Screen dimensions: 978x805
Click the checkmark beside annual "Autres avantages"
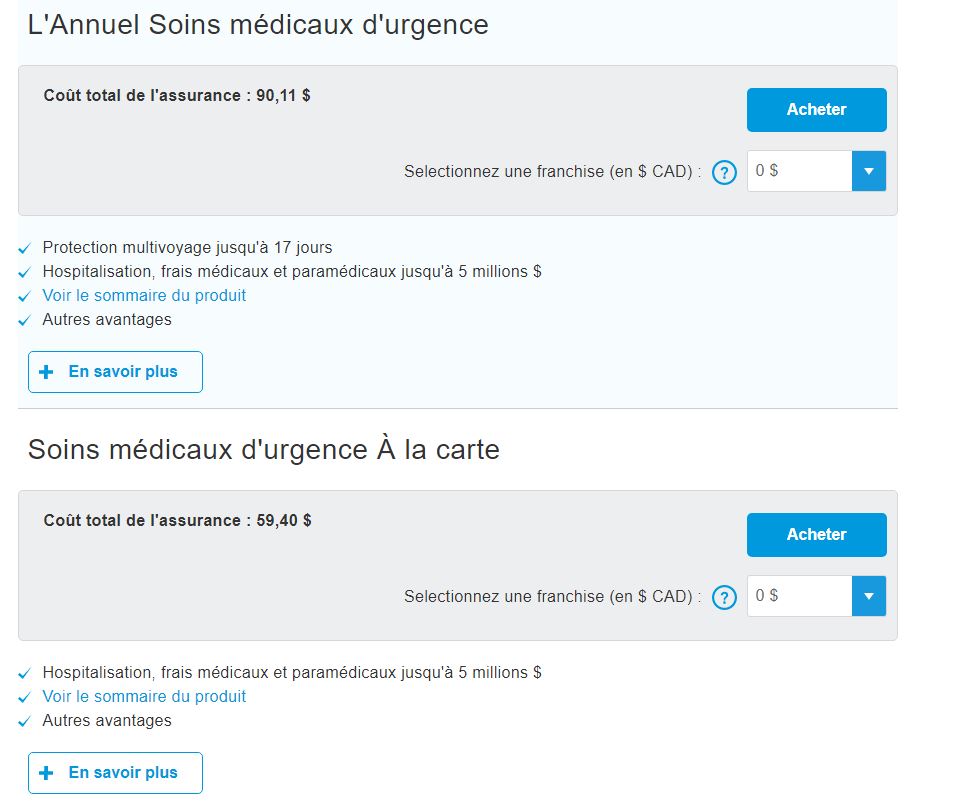[x=24, y=320]
